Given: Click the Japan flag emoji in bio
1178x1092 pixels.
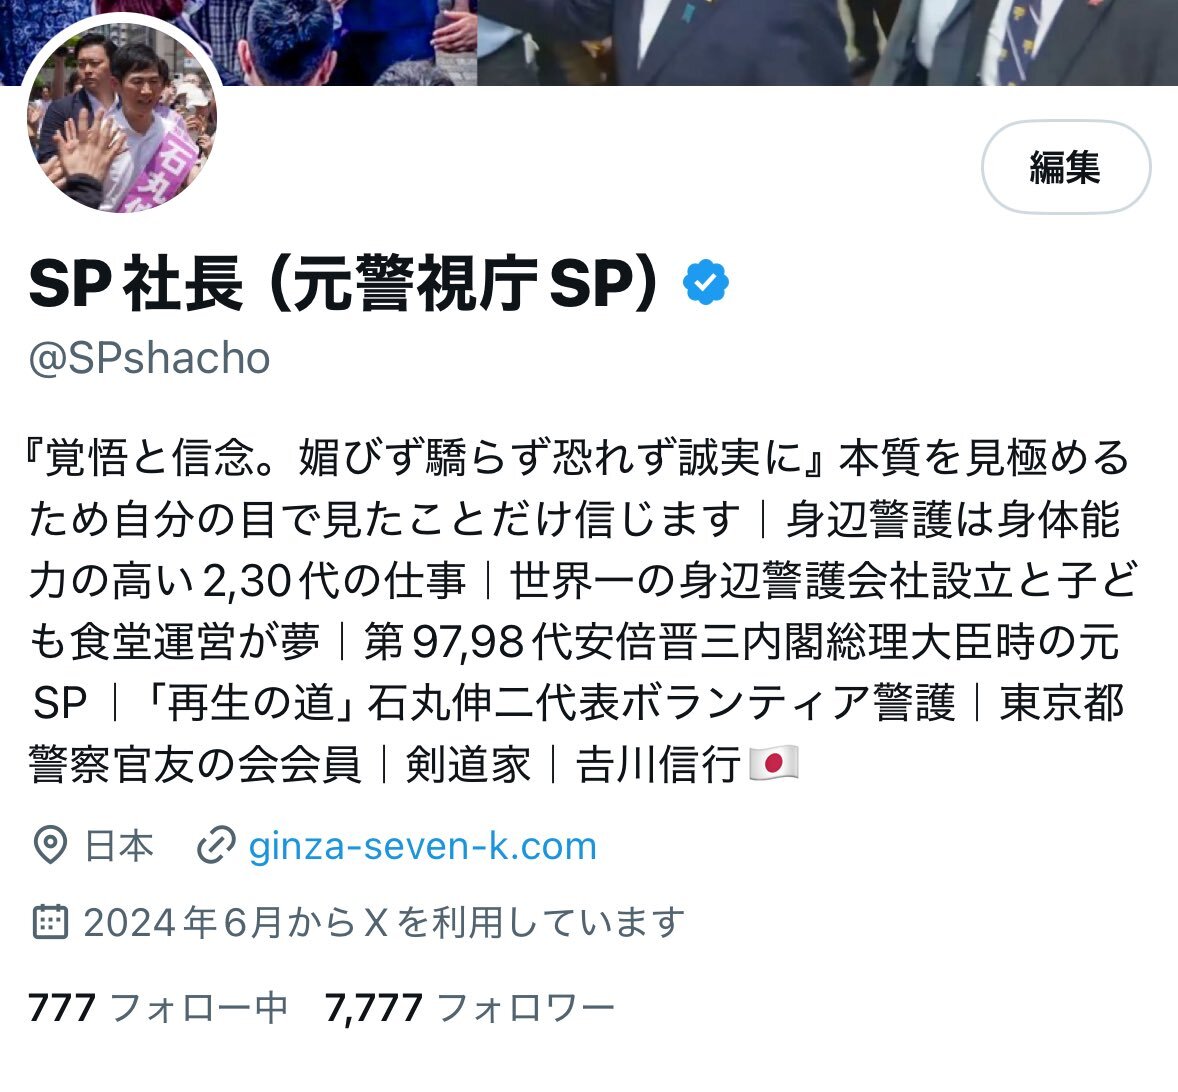Looking at the screenshot, I should [x=774, y=764].
